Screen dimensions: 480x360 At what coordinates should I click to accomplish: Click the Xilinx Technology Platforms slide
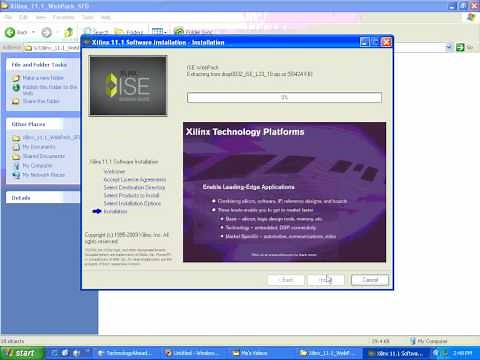point(284,192)
